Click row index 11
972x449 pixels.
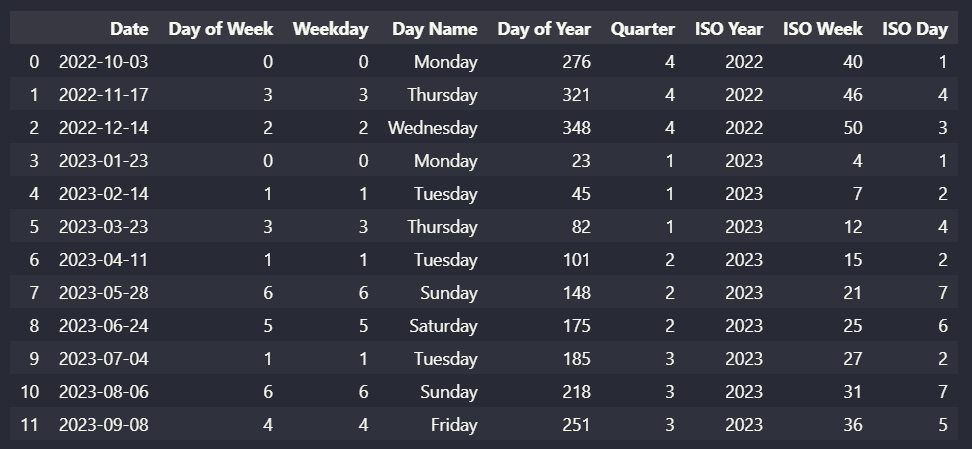[x=29, y=425]
